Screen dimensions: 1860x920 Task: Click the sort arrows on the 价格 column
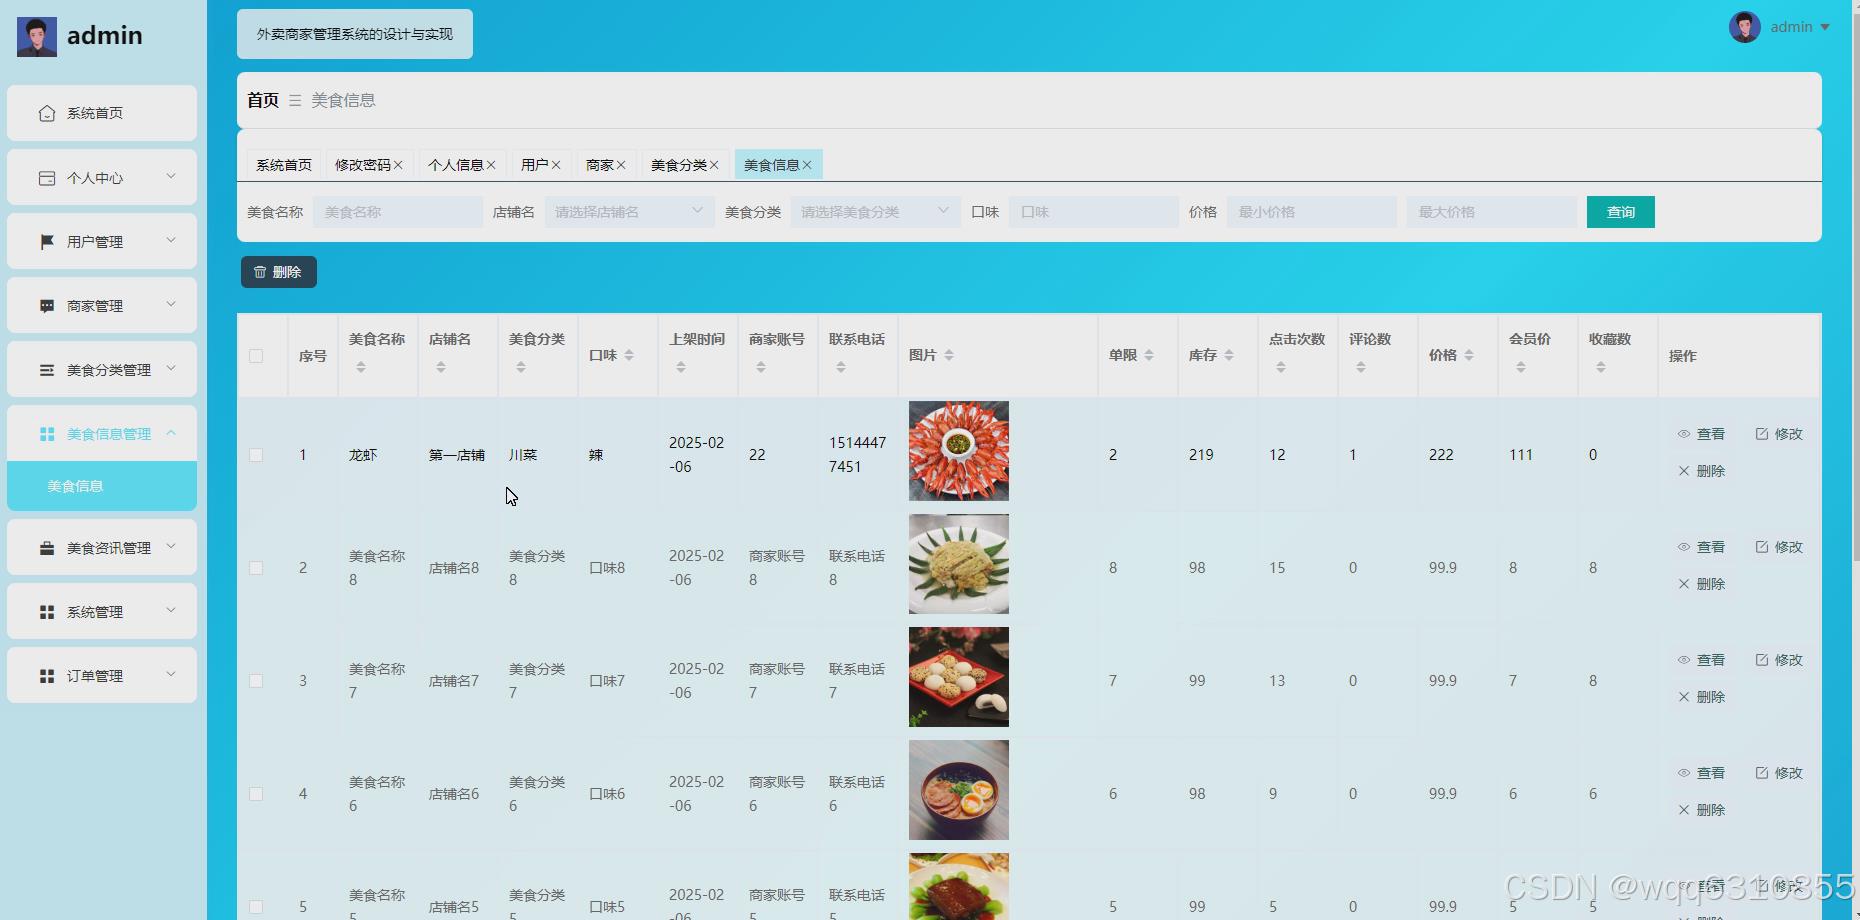[1469, 354]
